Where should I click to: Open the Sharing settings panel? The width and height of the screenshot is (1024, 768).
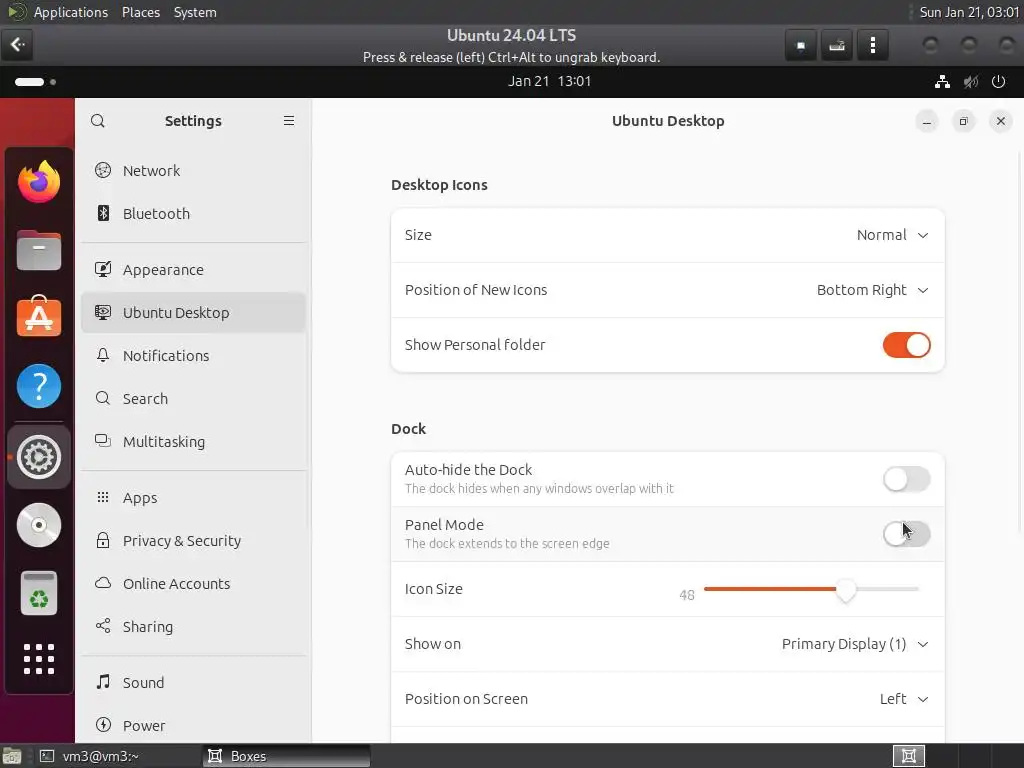[x=193, y=627]
